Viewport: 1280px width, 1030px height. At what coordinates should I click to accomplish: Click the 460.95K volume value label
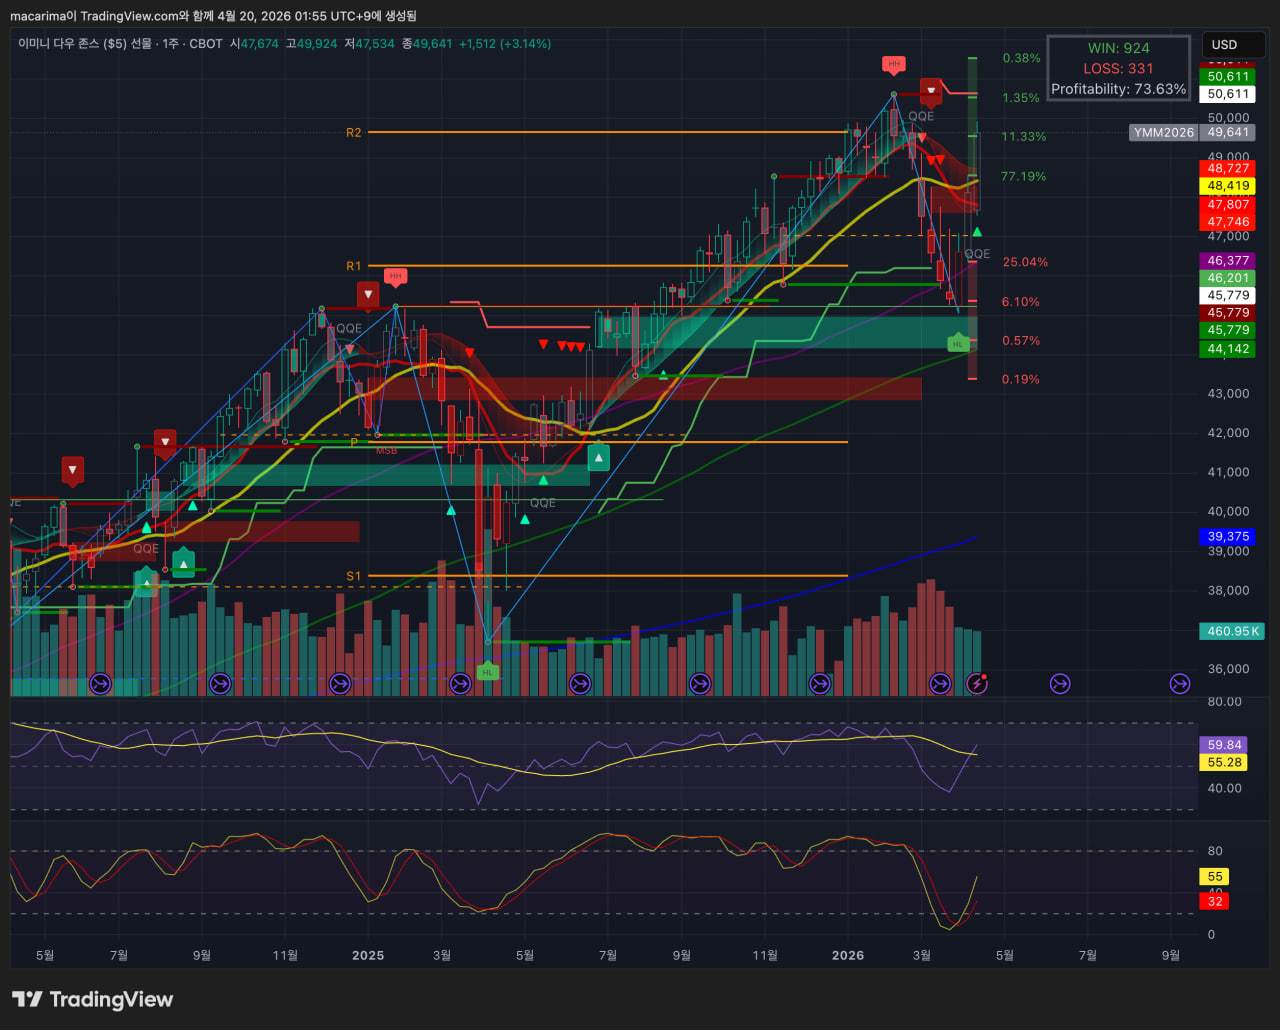click(1232, 631)
